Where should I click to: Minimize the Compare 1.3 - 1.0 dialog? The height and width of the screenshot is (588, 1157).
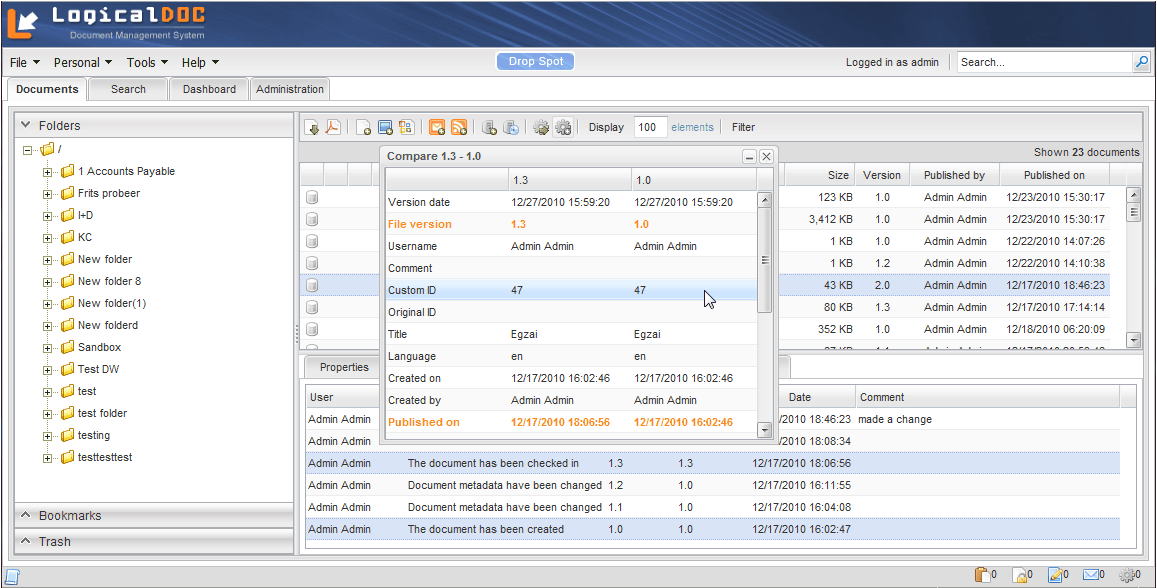pos(749,156)
